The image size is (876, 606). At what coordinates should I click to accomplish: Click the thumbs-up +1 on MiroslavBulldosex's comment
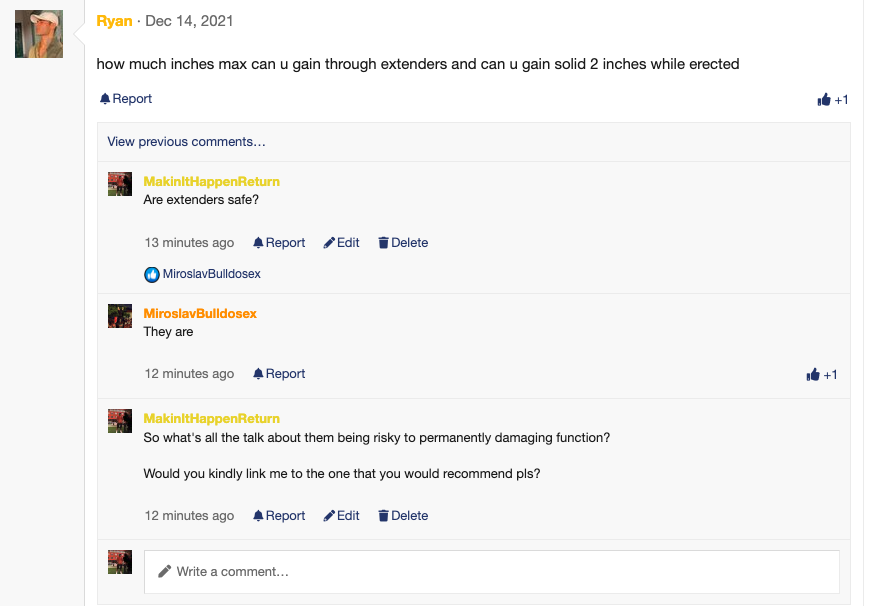821,374
